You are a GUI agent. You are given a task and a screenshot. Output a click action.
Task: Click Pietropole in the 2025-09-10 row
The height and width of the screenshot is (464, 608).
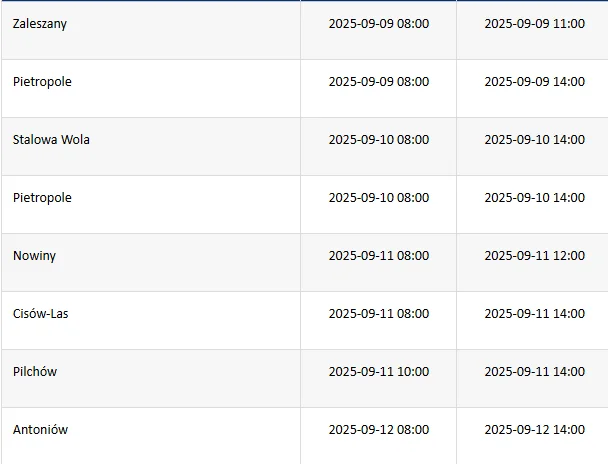pos(42,198)
